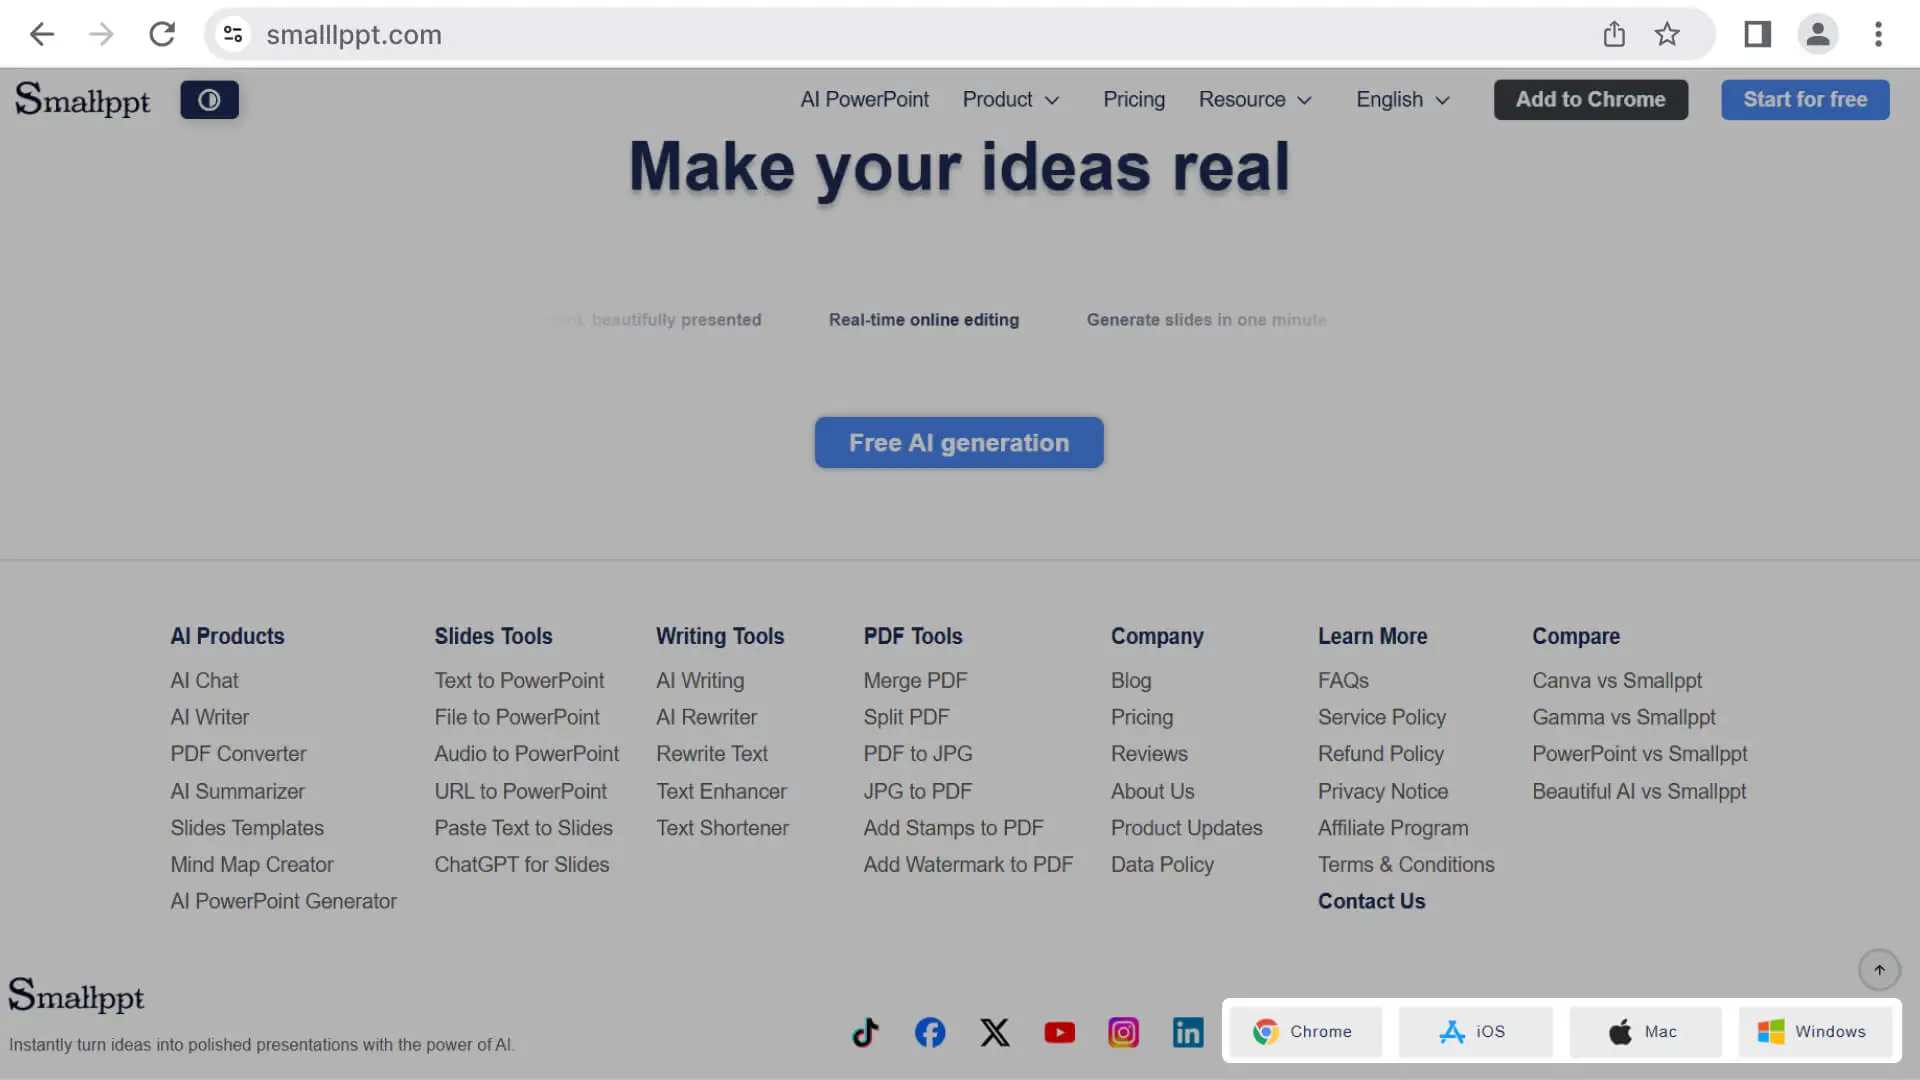Open the Mind Map Creator link
This screenshot has height=1080, width=1920.
click(x=252, y=865)
